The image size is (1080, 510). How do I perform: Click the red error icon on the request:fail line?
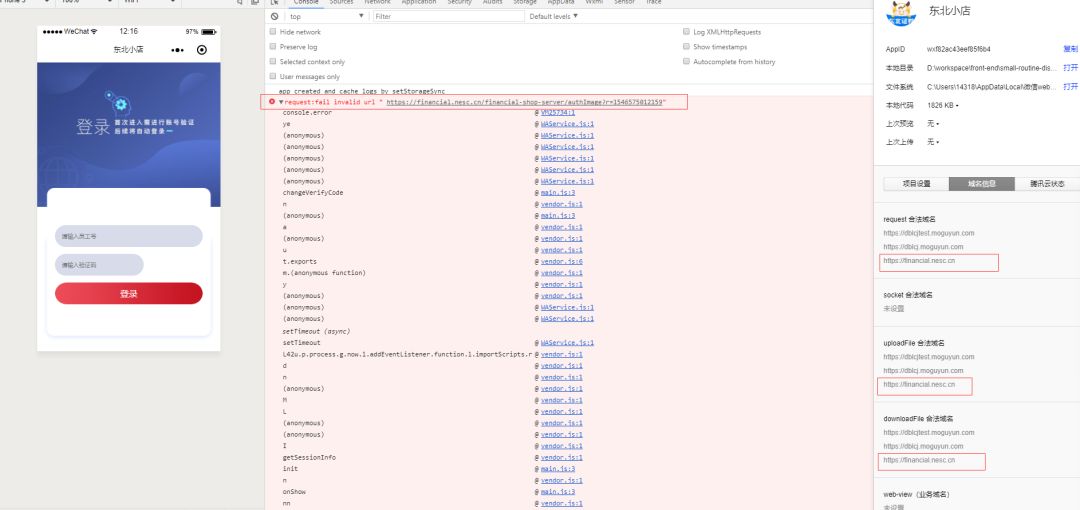272,101
